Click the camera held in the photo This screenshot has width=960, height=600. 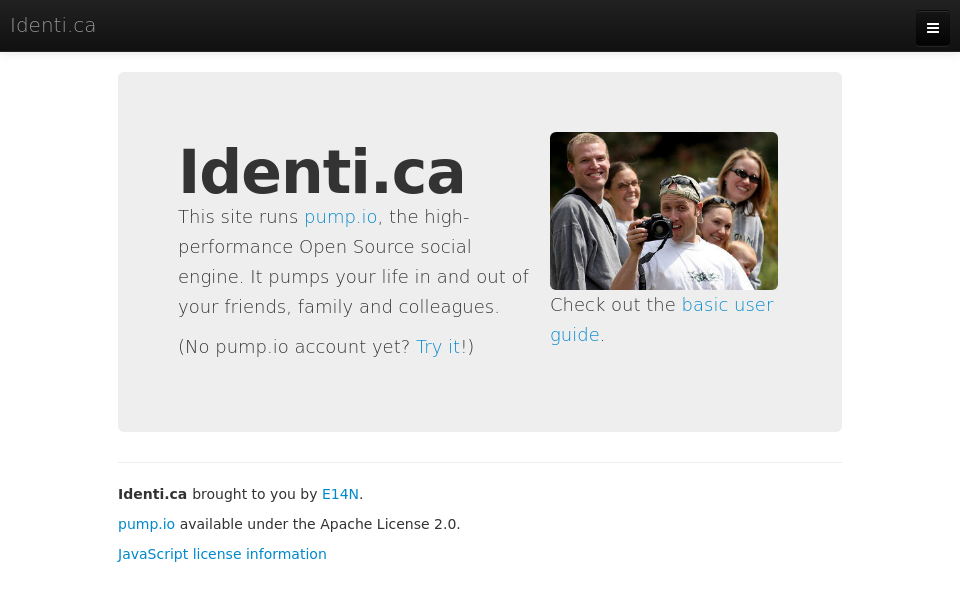655,227
